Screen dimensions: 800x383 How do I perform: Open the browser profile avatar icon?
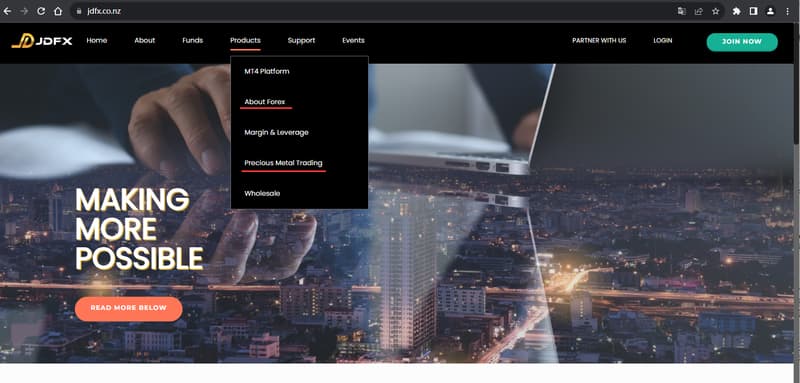770,11
